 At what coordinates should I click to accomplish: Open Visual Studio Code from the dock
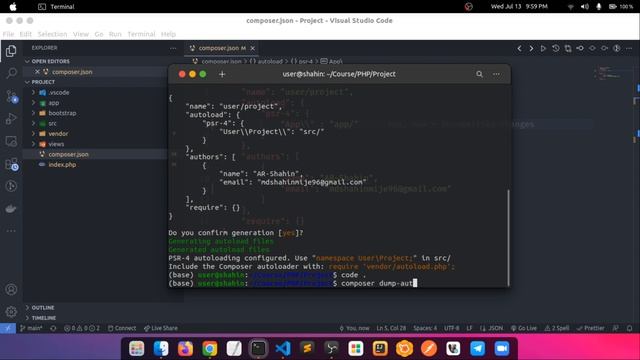(x=282, y=348)
